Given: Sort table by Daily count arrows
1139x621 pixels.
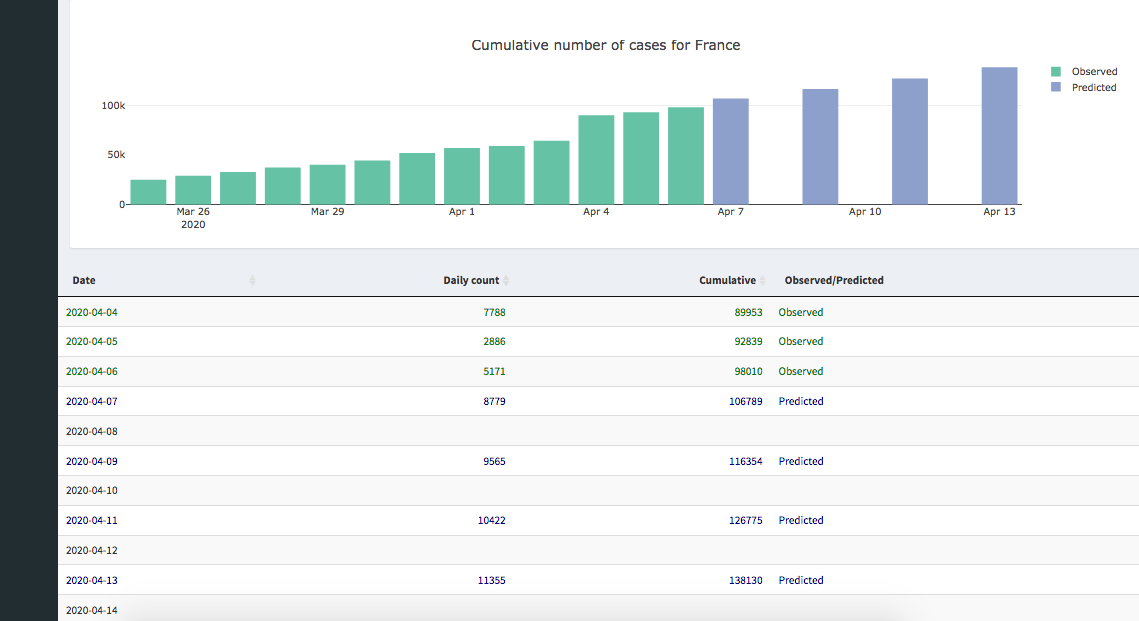Looking at the screenshot, I should click(x=506, y=281).
